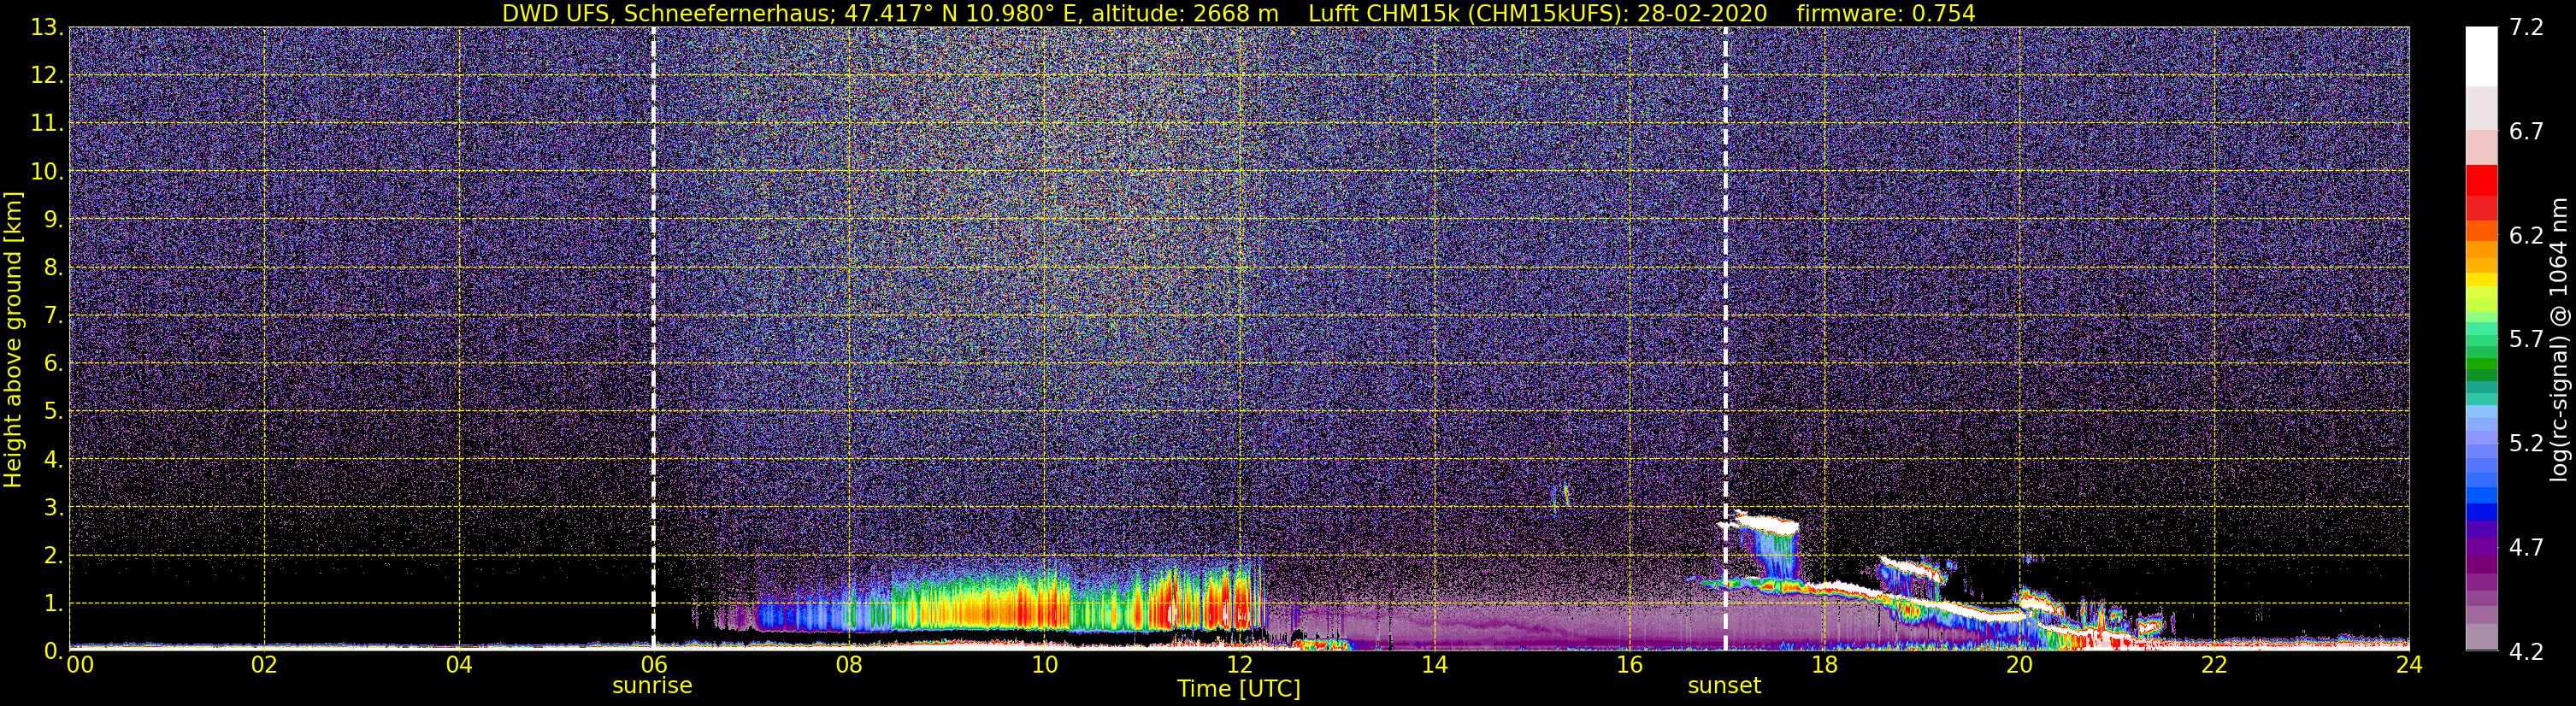
Task: Click the '10' time tick label
Action: pyautogui.click(x=1043, y=665)
